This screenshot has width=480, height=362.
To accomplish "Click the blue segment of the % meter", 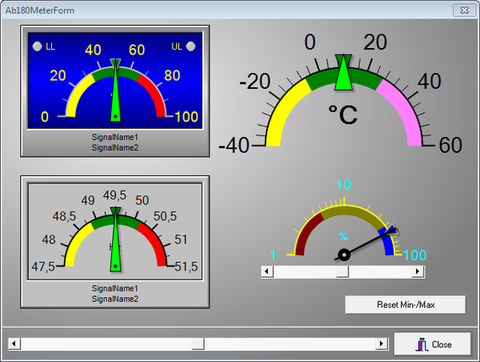I will point(387,242).
